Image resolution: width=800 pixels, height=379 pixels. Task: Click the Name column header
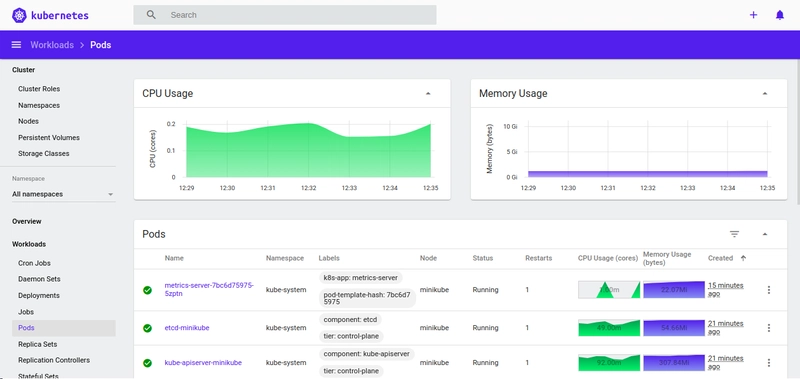click(x=174, y=258)
